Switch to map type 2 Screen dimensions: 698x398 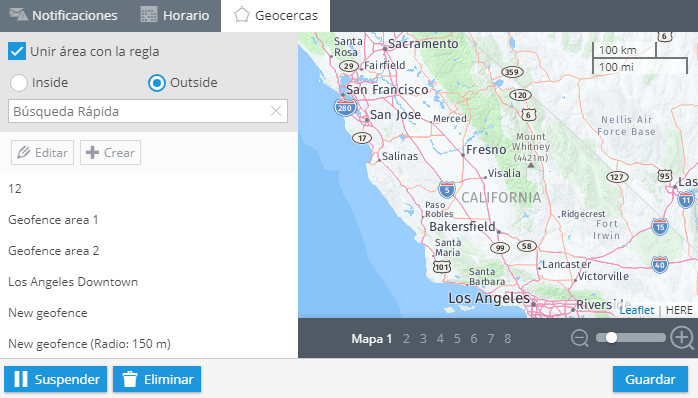tap(406, 339)
